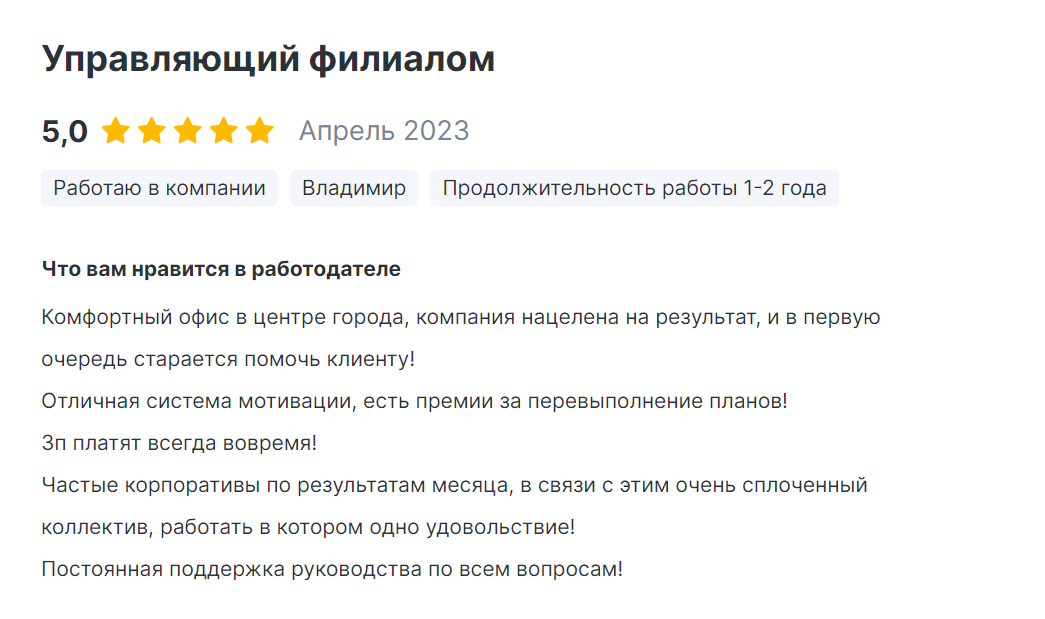The height and width of the screenshot is (619, 1045).
Task: Click the 'Зп платят всегда вовремя!' line
Action: 179,443
